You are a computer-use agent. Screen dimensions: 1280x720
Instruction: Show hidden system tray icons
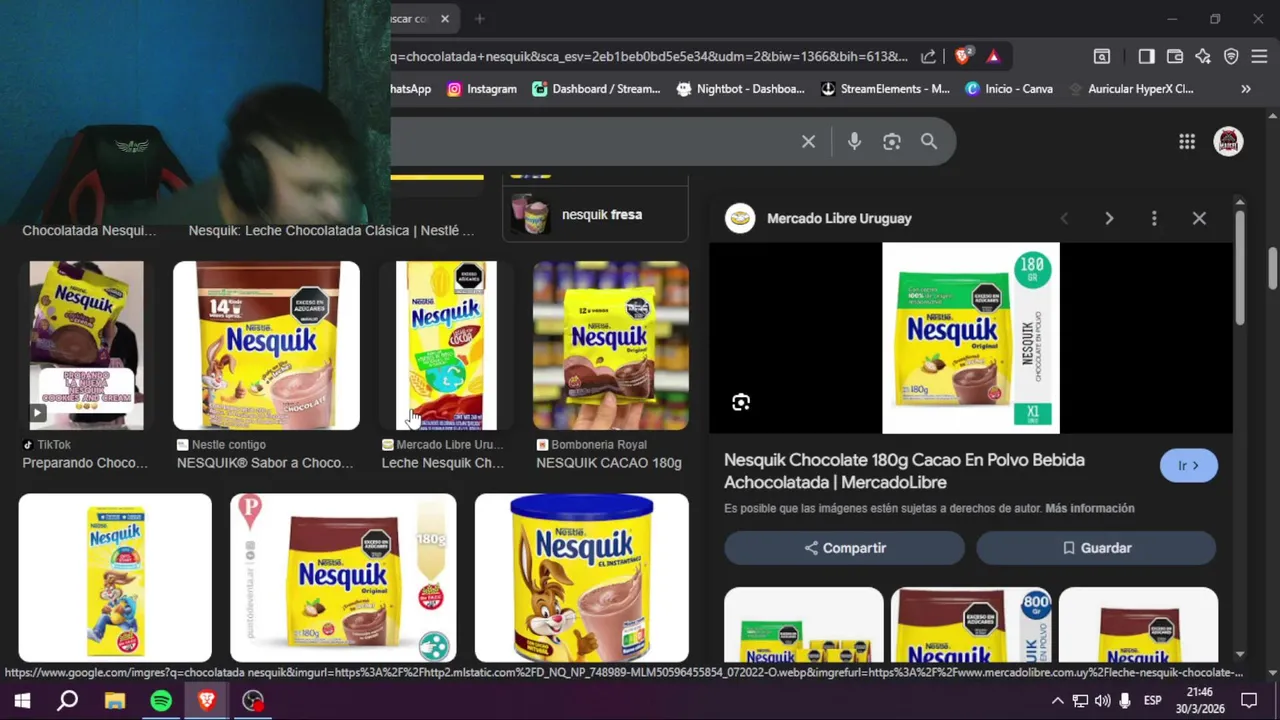[1057, 701]
